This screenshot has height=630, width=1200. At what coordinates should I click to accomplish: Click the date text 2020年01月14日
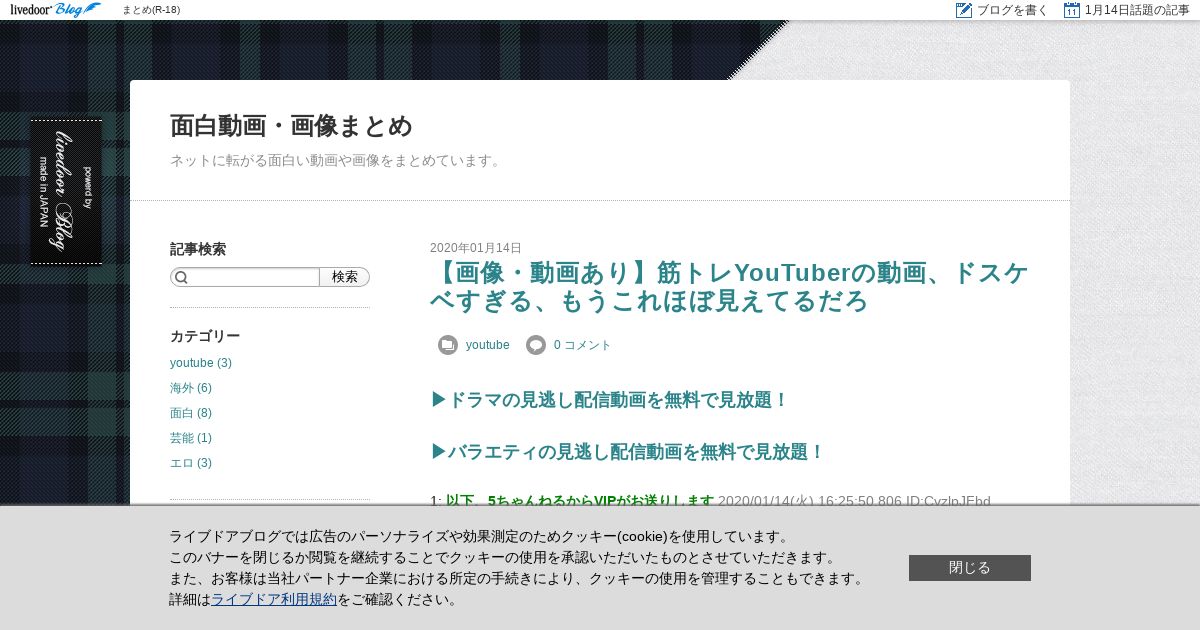(476, 248)
